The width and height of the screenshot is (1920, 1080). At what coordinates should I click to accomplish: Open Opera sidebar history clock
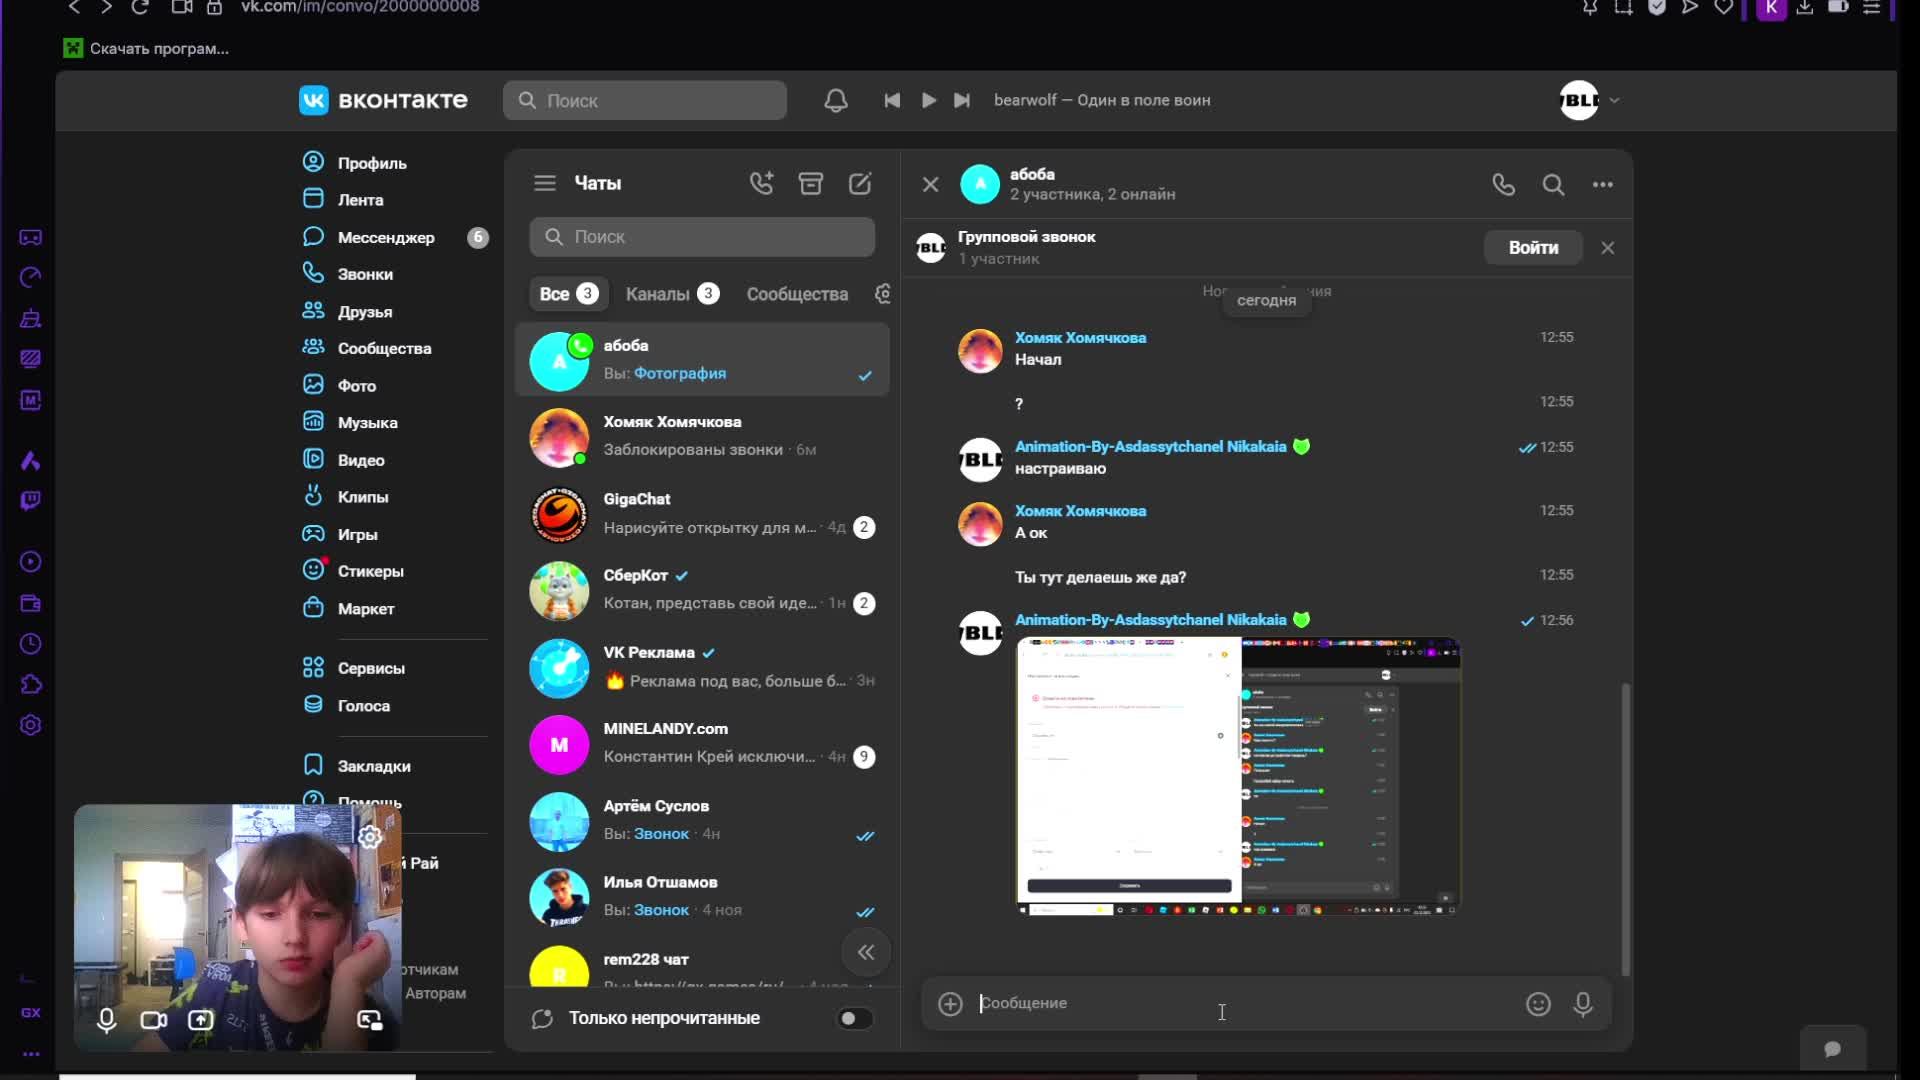(31, 644)
